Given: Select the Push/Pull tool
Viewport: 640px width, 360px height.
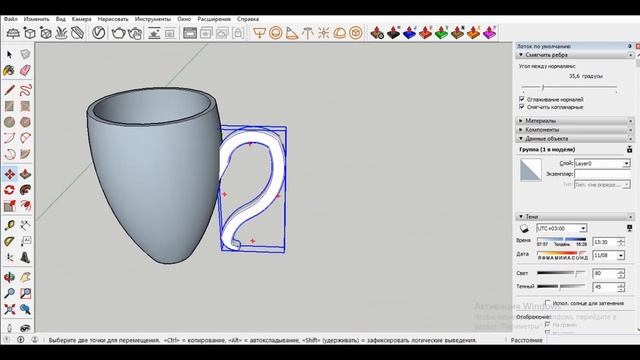Looking at the screenshot, I should coord(25,174).
